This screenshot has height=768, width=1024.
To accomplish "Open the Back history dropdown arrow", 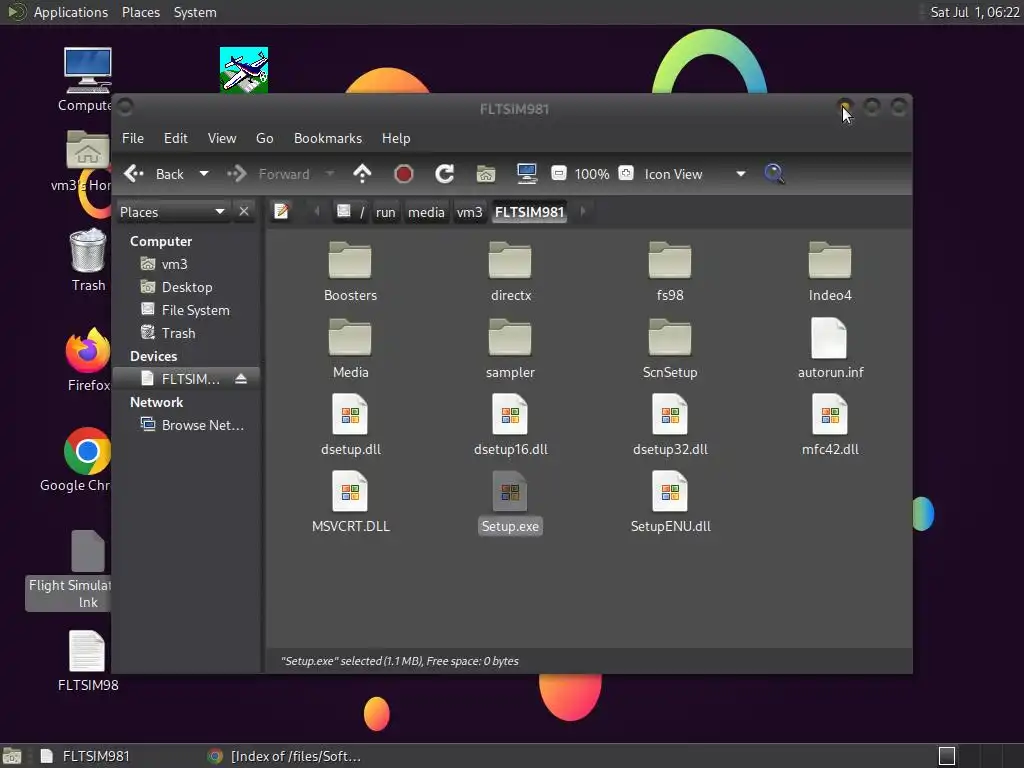I will [x=204, y=174].
